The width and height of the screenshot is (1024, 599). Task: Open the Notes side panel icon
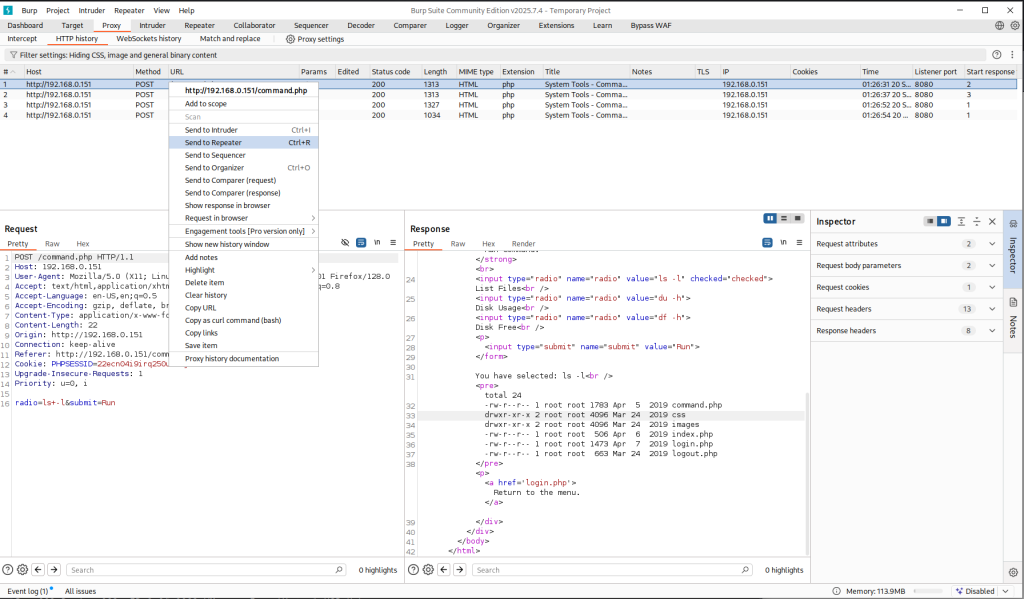1012,303
